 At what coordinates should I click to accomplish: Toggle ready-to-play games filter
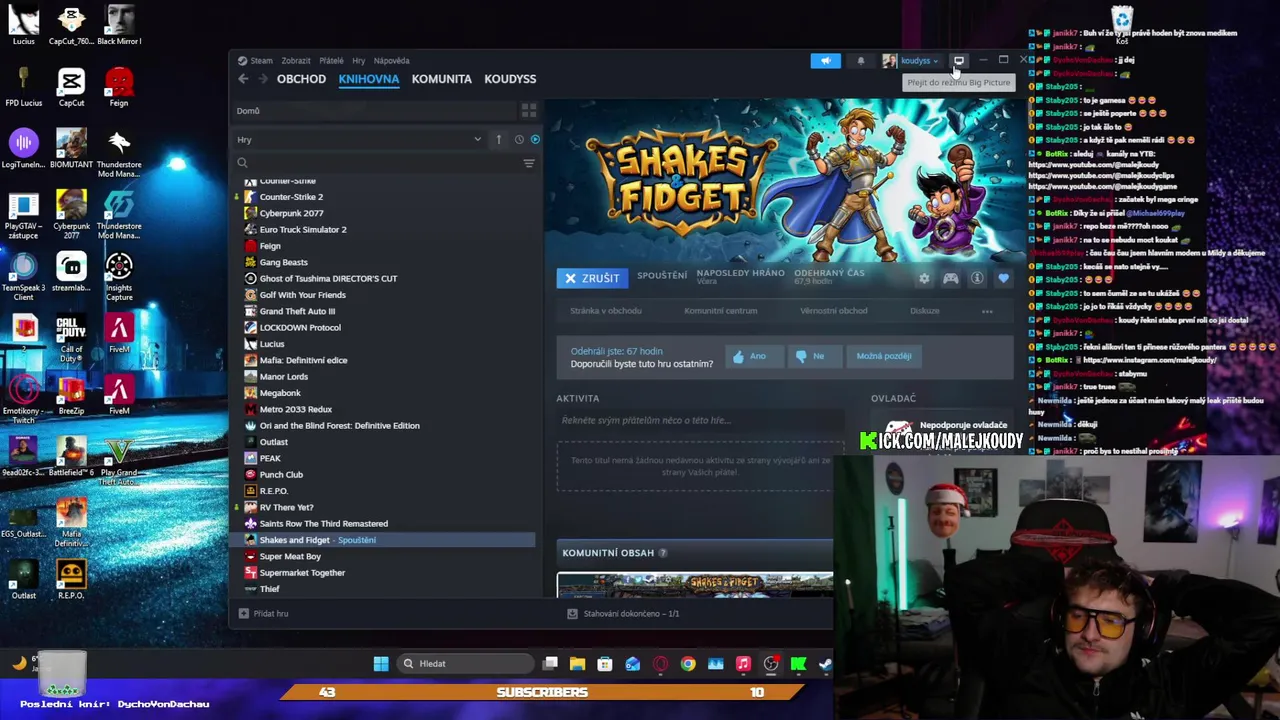tap(535, 140)
